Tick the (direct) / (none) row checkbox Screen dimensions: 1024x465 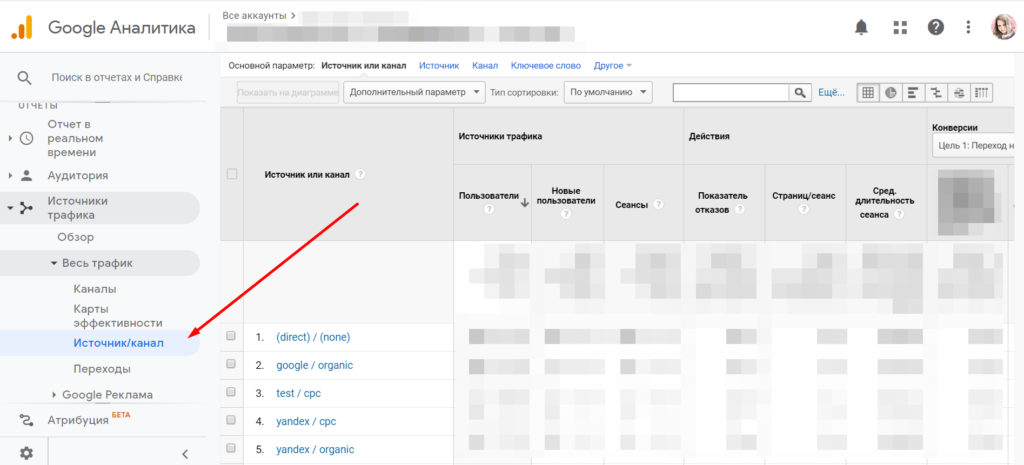(x=231, y=337)
